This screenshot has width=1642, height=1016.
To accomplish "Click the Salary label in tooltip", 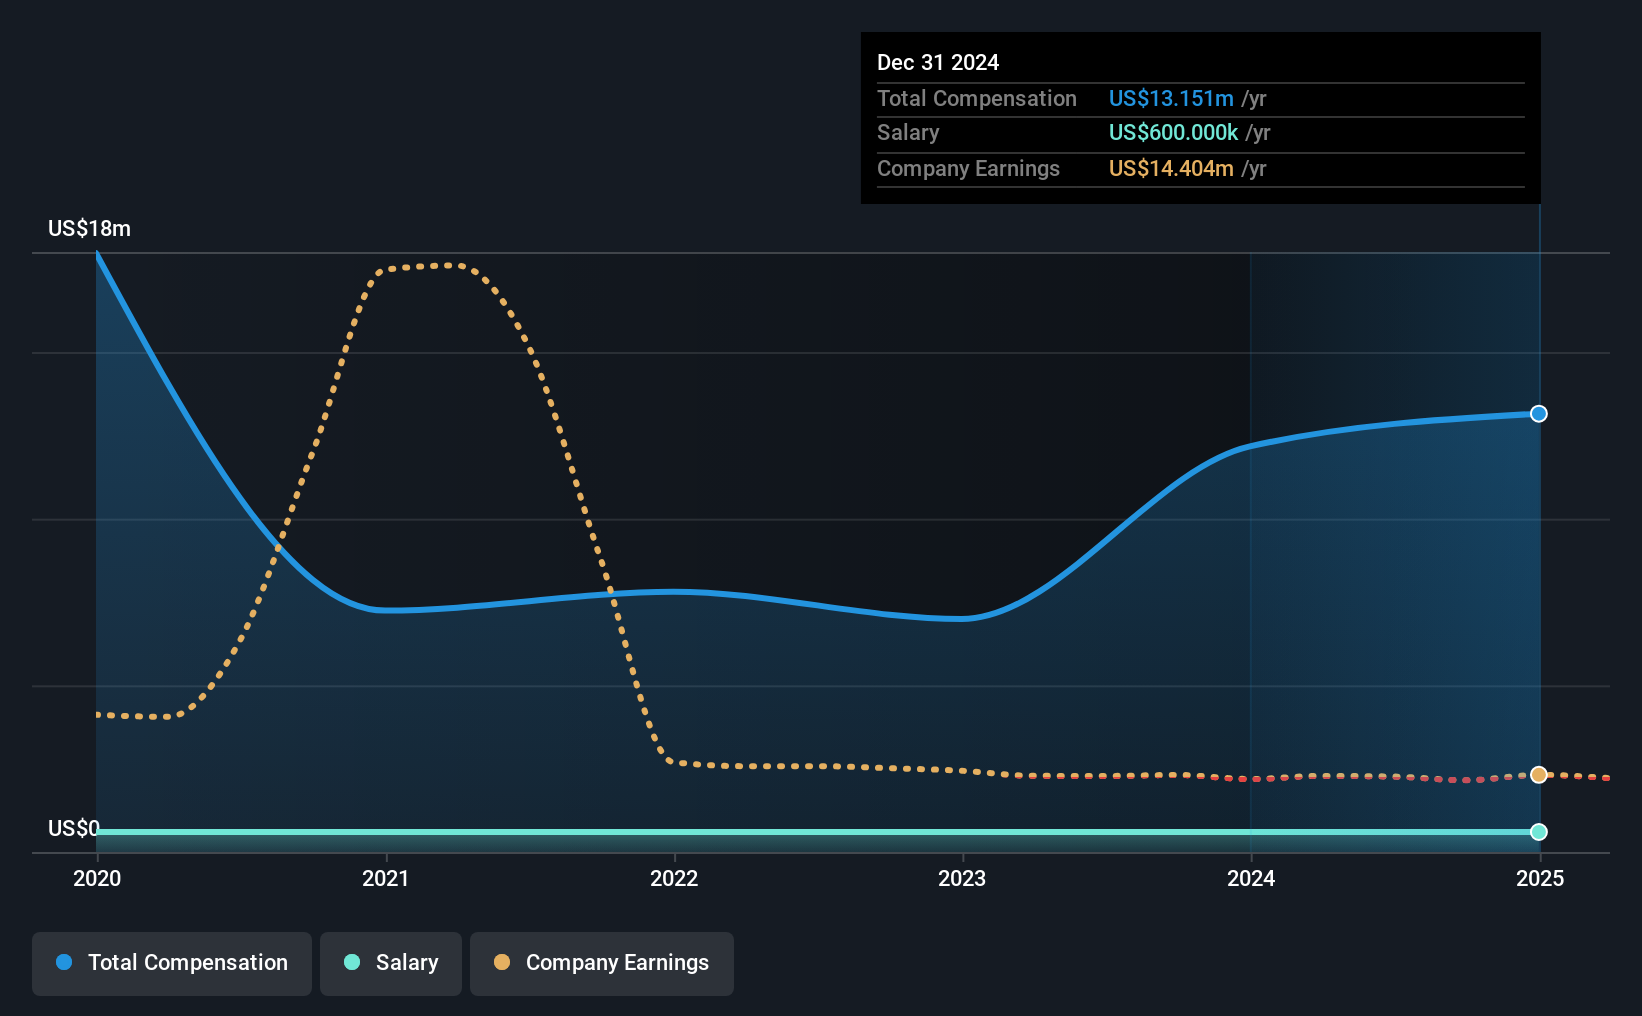I will coord(908,132).
